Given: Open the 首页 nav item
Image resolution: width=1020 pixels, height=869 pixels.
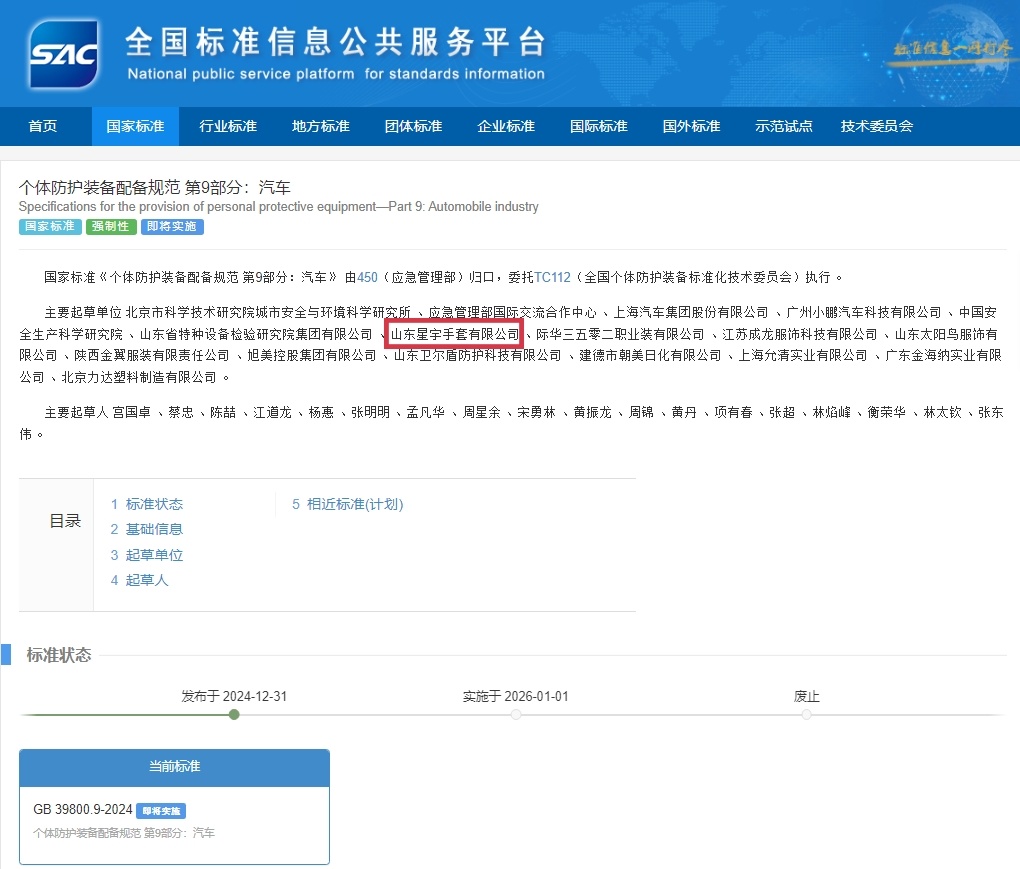Looking at the screenshot, I should pyautogui.click(x=43, y=126).
